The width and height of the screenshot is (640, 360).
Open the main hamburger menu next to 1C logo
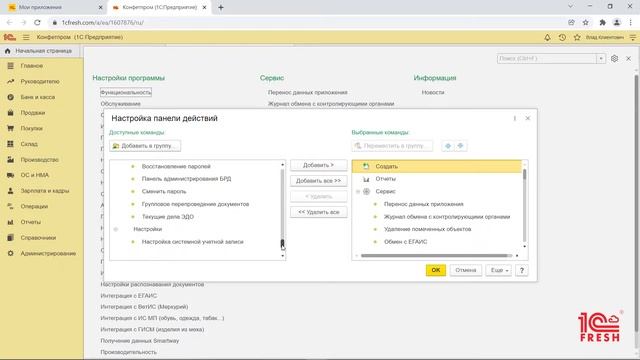click(26, 37)
